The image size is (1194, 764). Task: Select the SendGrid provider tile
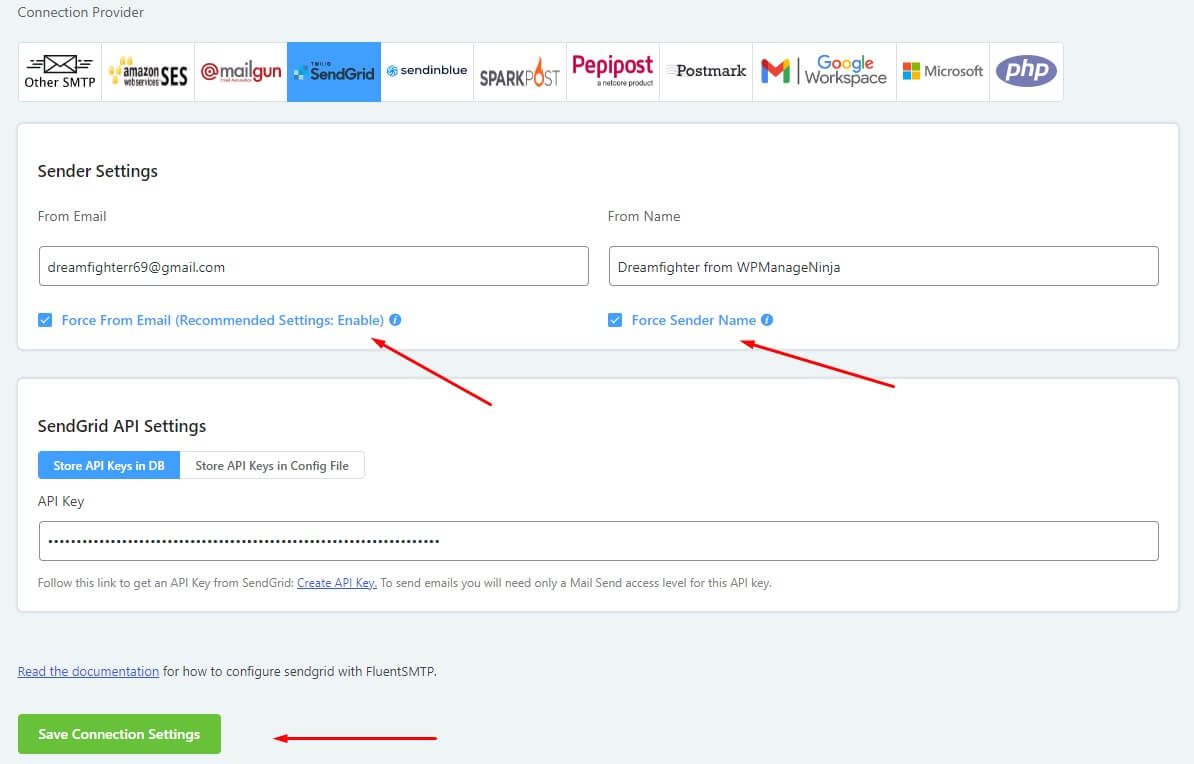point(334,72)
